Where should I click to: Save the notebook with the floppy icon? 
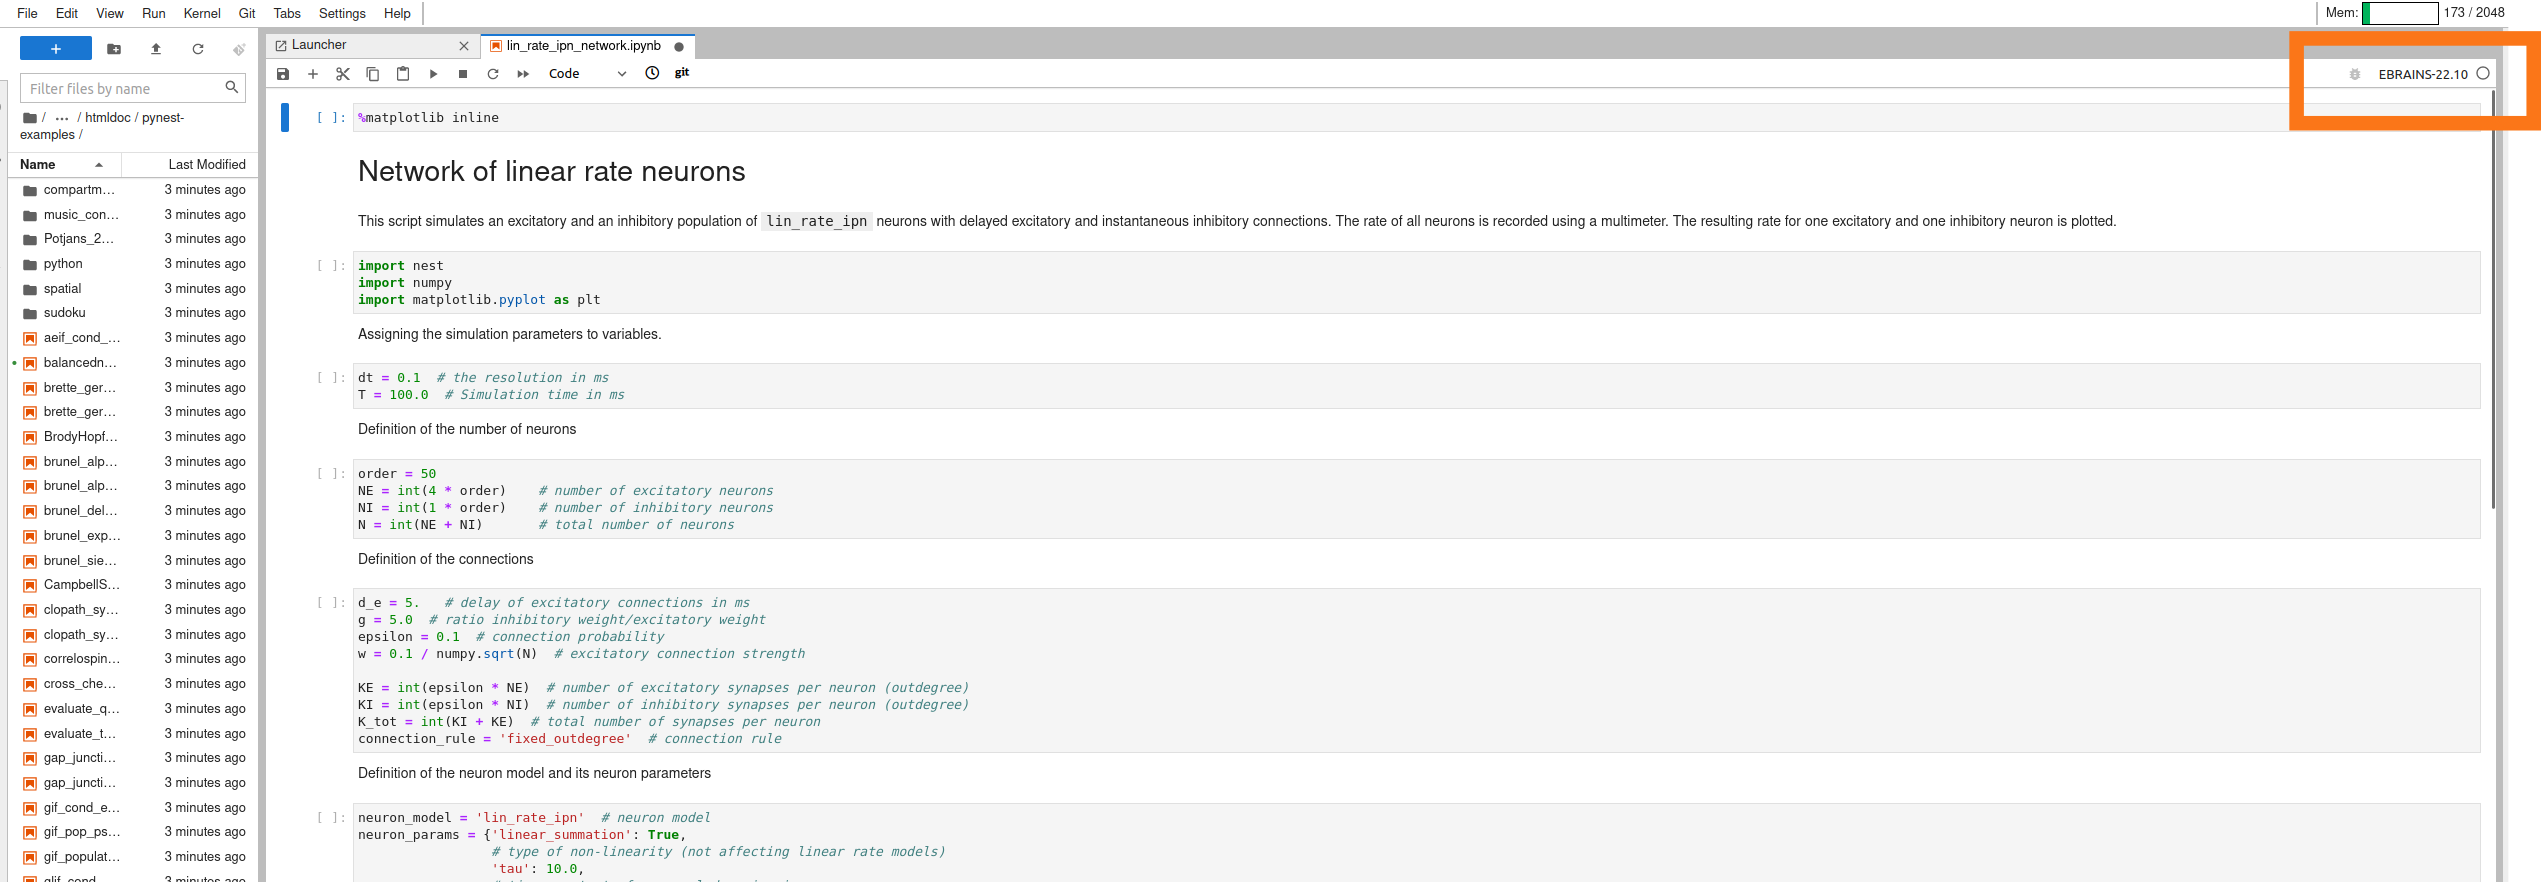pyautogui.click(x=283, y=74)
